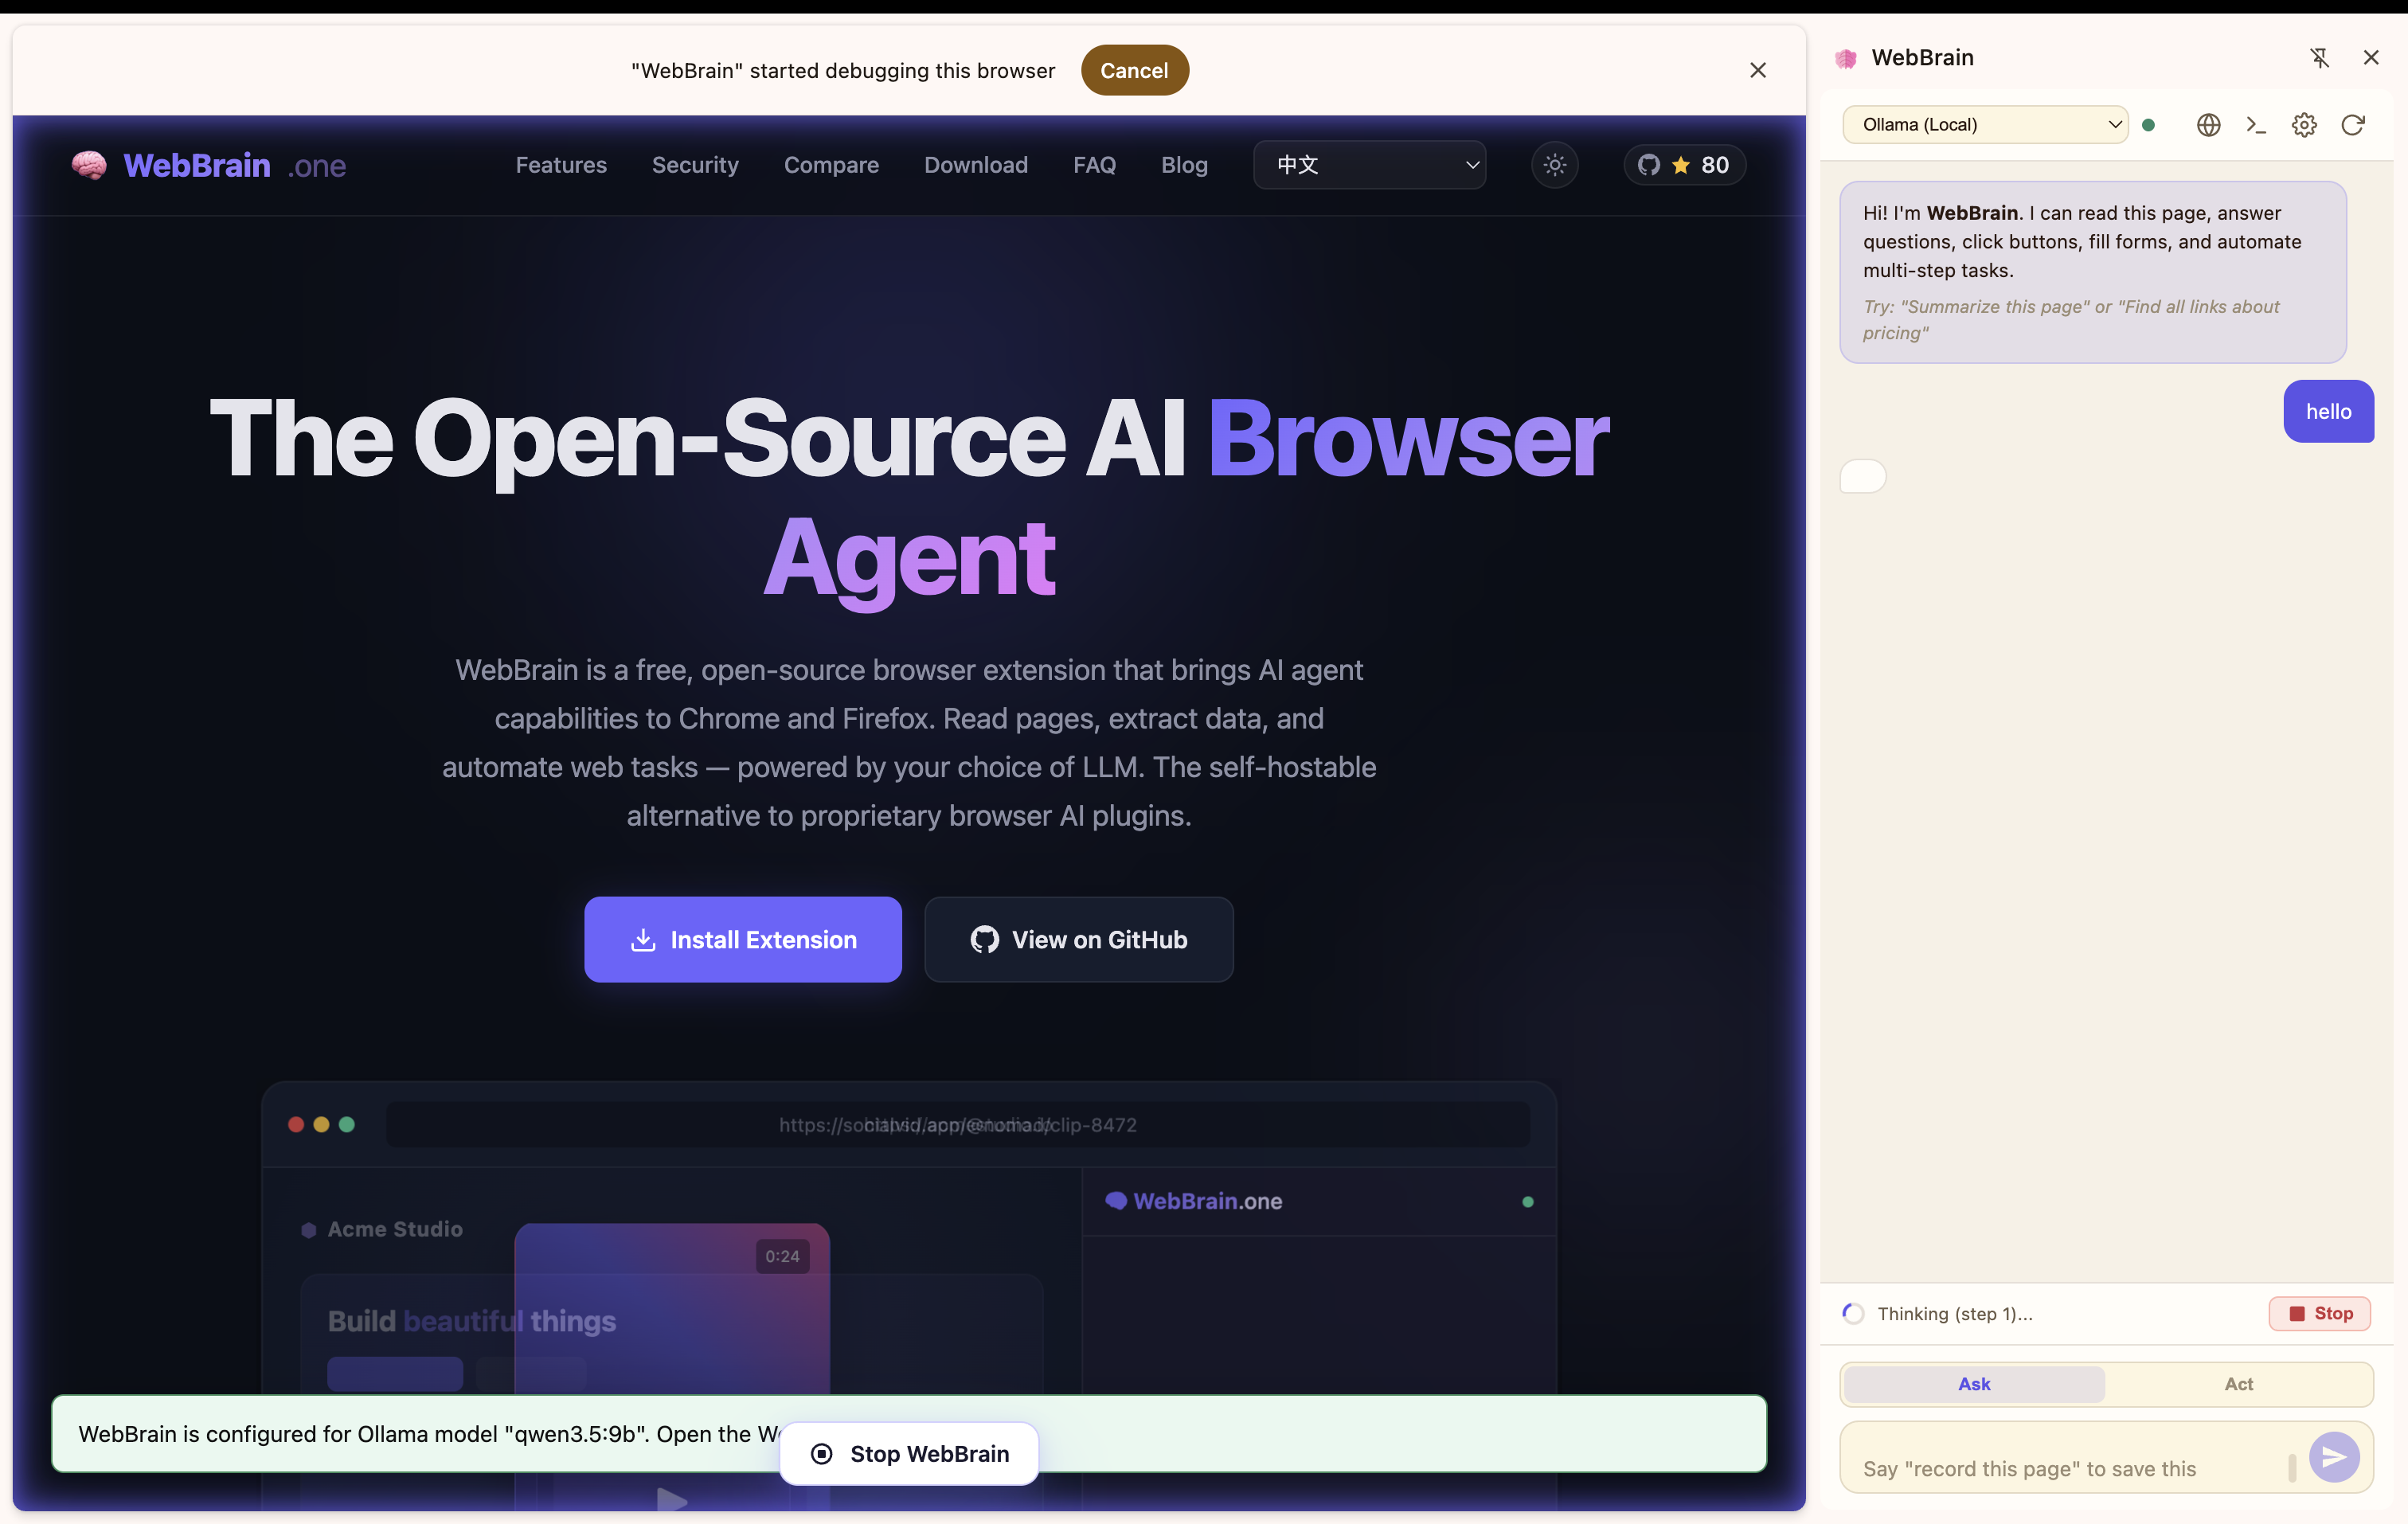Image resolution: width=2408 pixels, height=1524 pixels.
Task: Switch to Act mode
Action: pos(2238,1384)
